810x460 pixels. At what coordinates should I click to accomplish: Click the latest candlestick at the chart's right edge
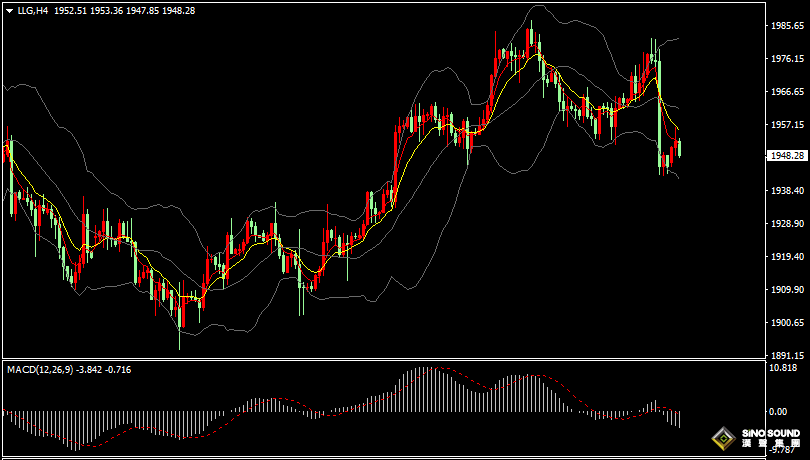[679, 148]
